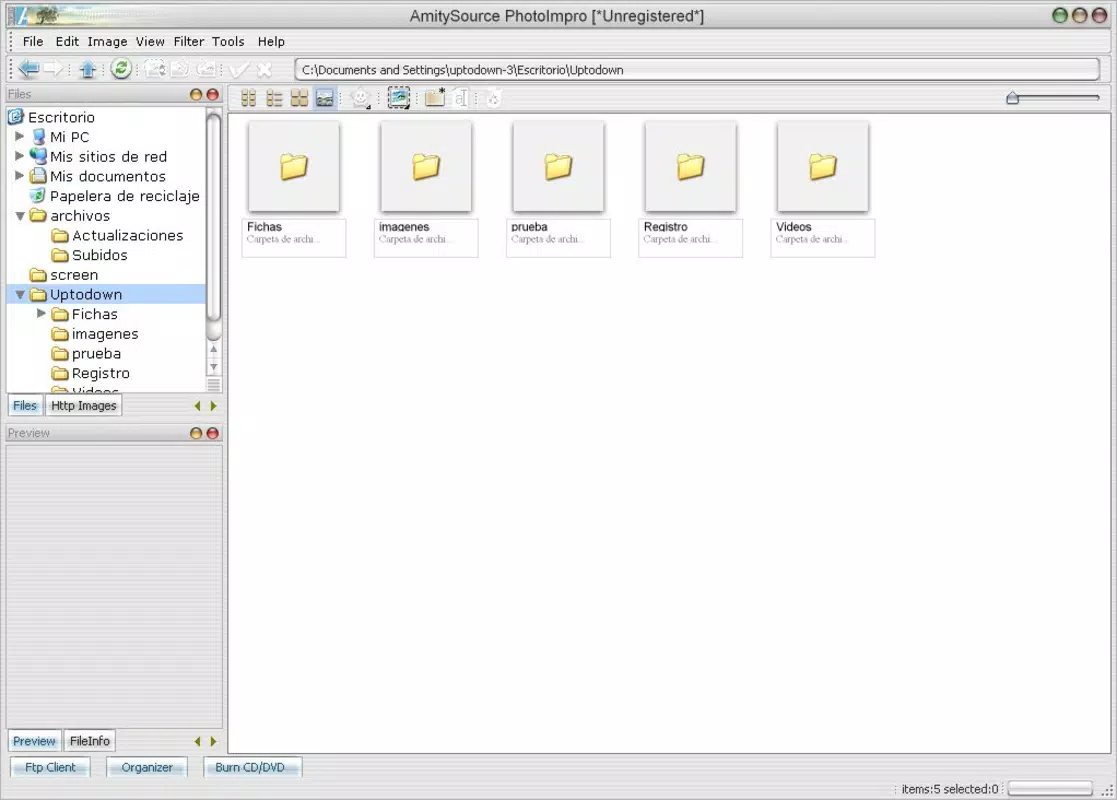The width and height of the screenshot is (1117, 800).
Task: Switch to the FileInfo tab
Action: pos(90,741)
